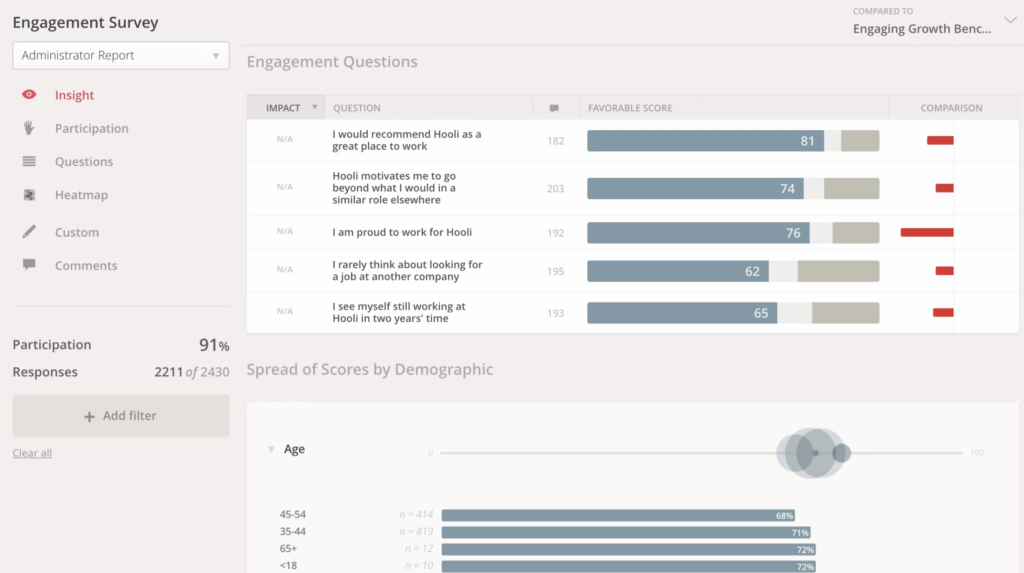Click the 35-44 age group bar
The height and width of the screenshot is (573, 1024).
[x=625, y=533]
